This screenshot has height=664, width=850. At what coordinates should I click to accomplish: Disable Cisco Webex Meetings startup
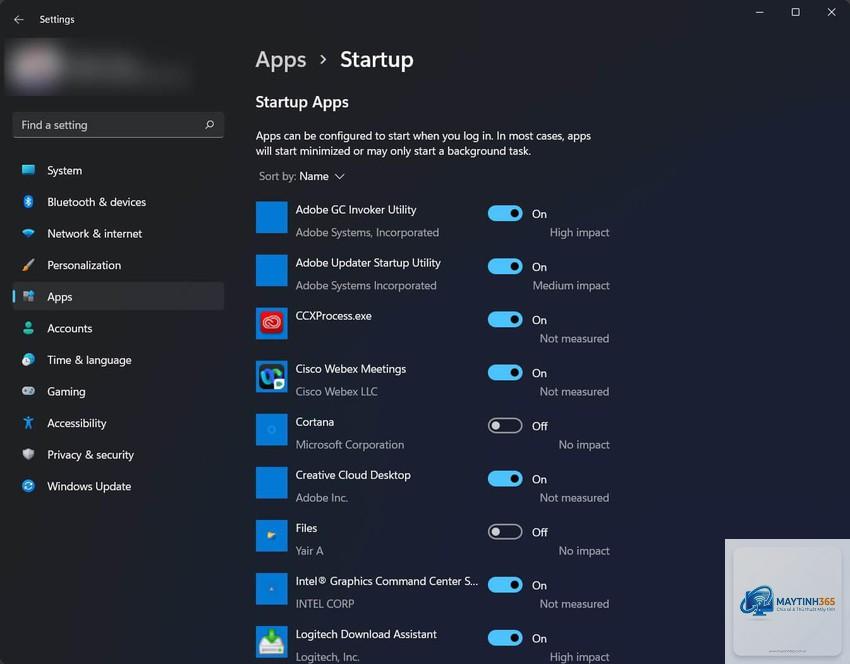[x=505, y=373]
